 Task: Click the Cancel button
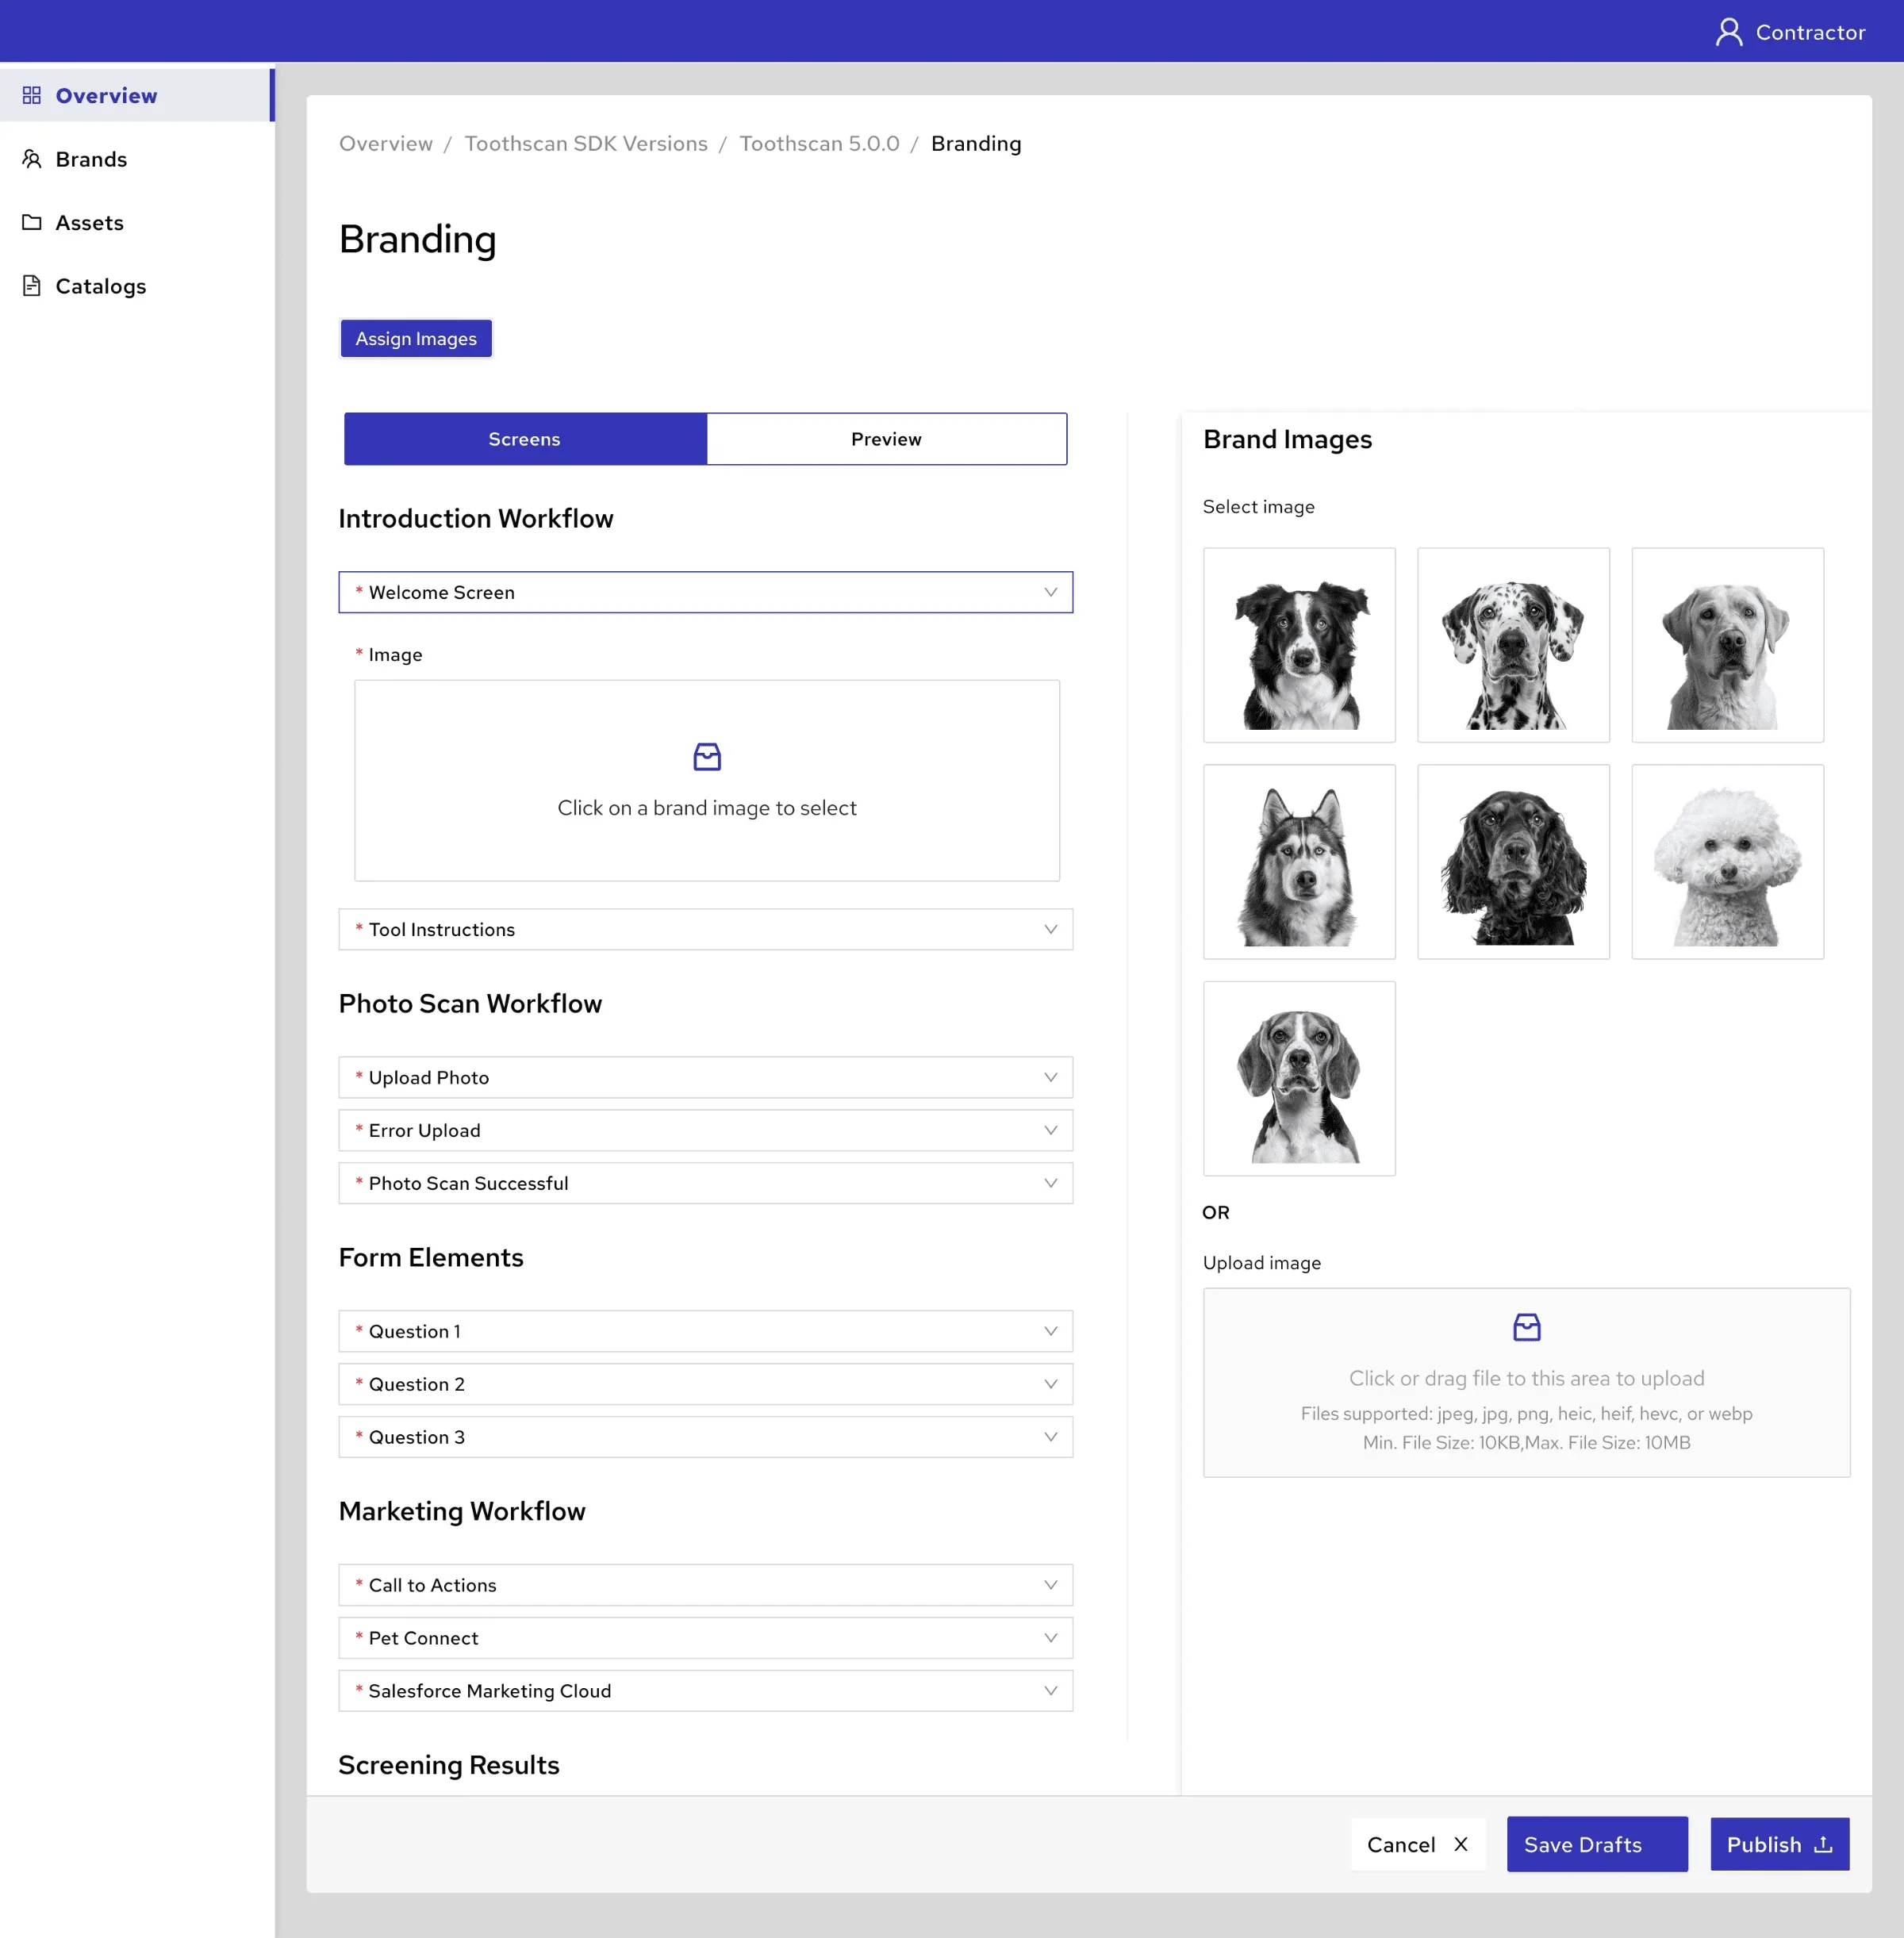click(1417, 1844)
